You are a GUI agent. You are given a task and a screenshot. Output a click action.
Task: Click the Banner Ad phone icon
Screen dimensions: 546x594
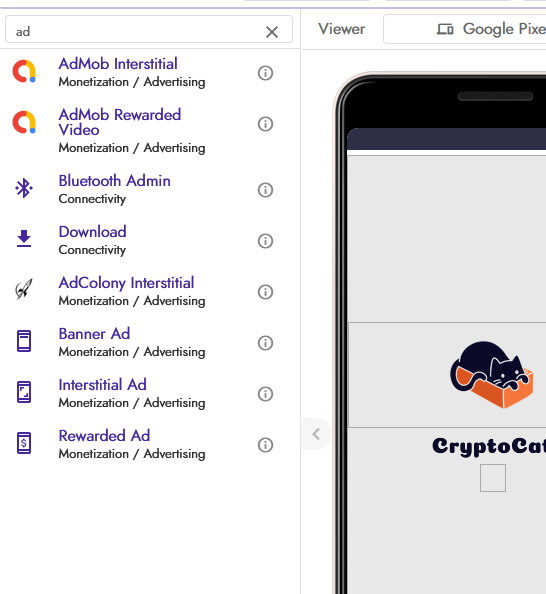(x=24, y=341)
